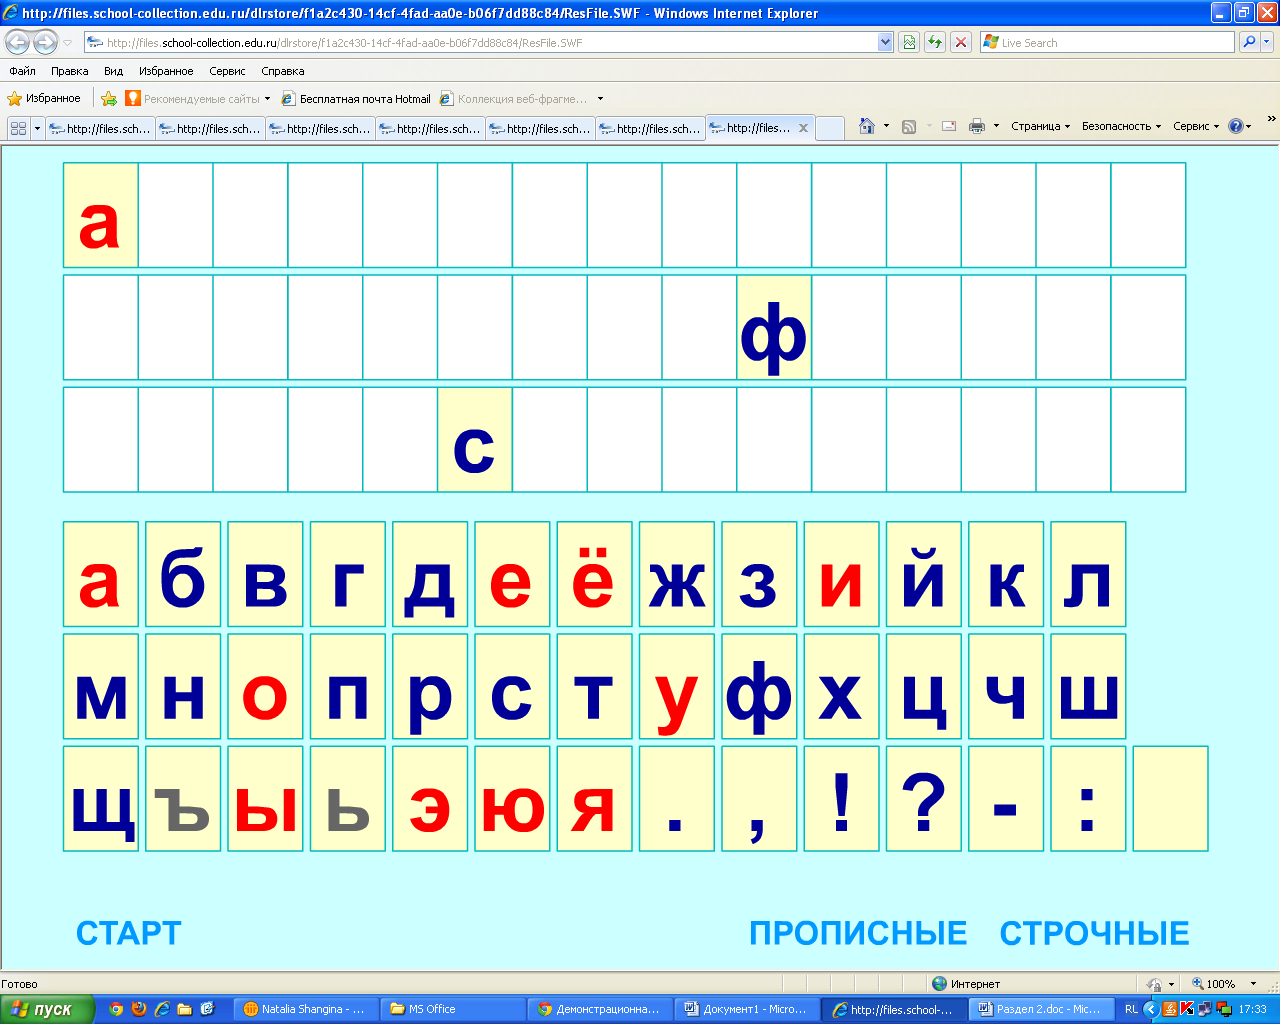Close the active browser tab
This screenshot has width=1280, height=1024.
pyautogui.click(x=803, y=128)
